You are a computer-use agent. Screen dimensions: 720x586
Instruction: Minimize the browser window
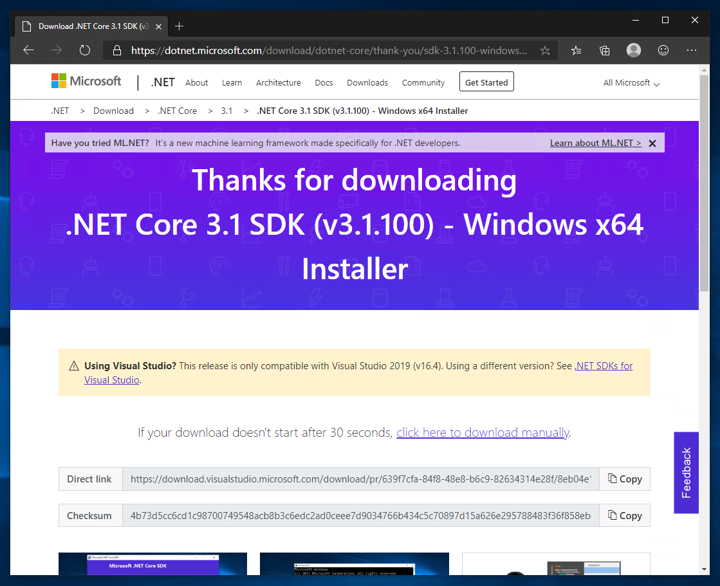[x=636, y=20]
